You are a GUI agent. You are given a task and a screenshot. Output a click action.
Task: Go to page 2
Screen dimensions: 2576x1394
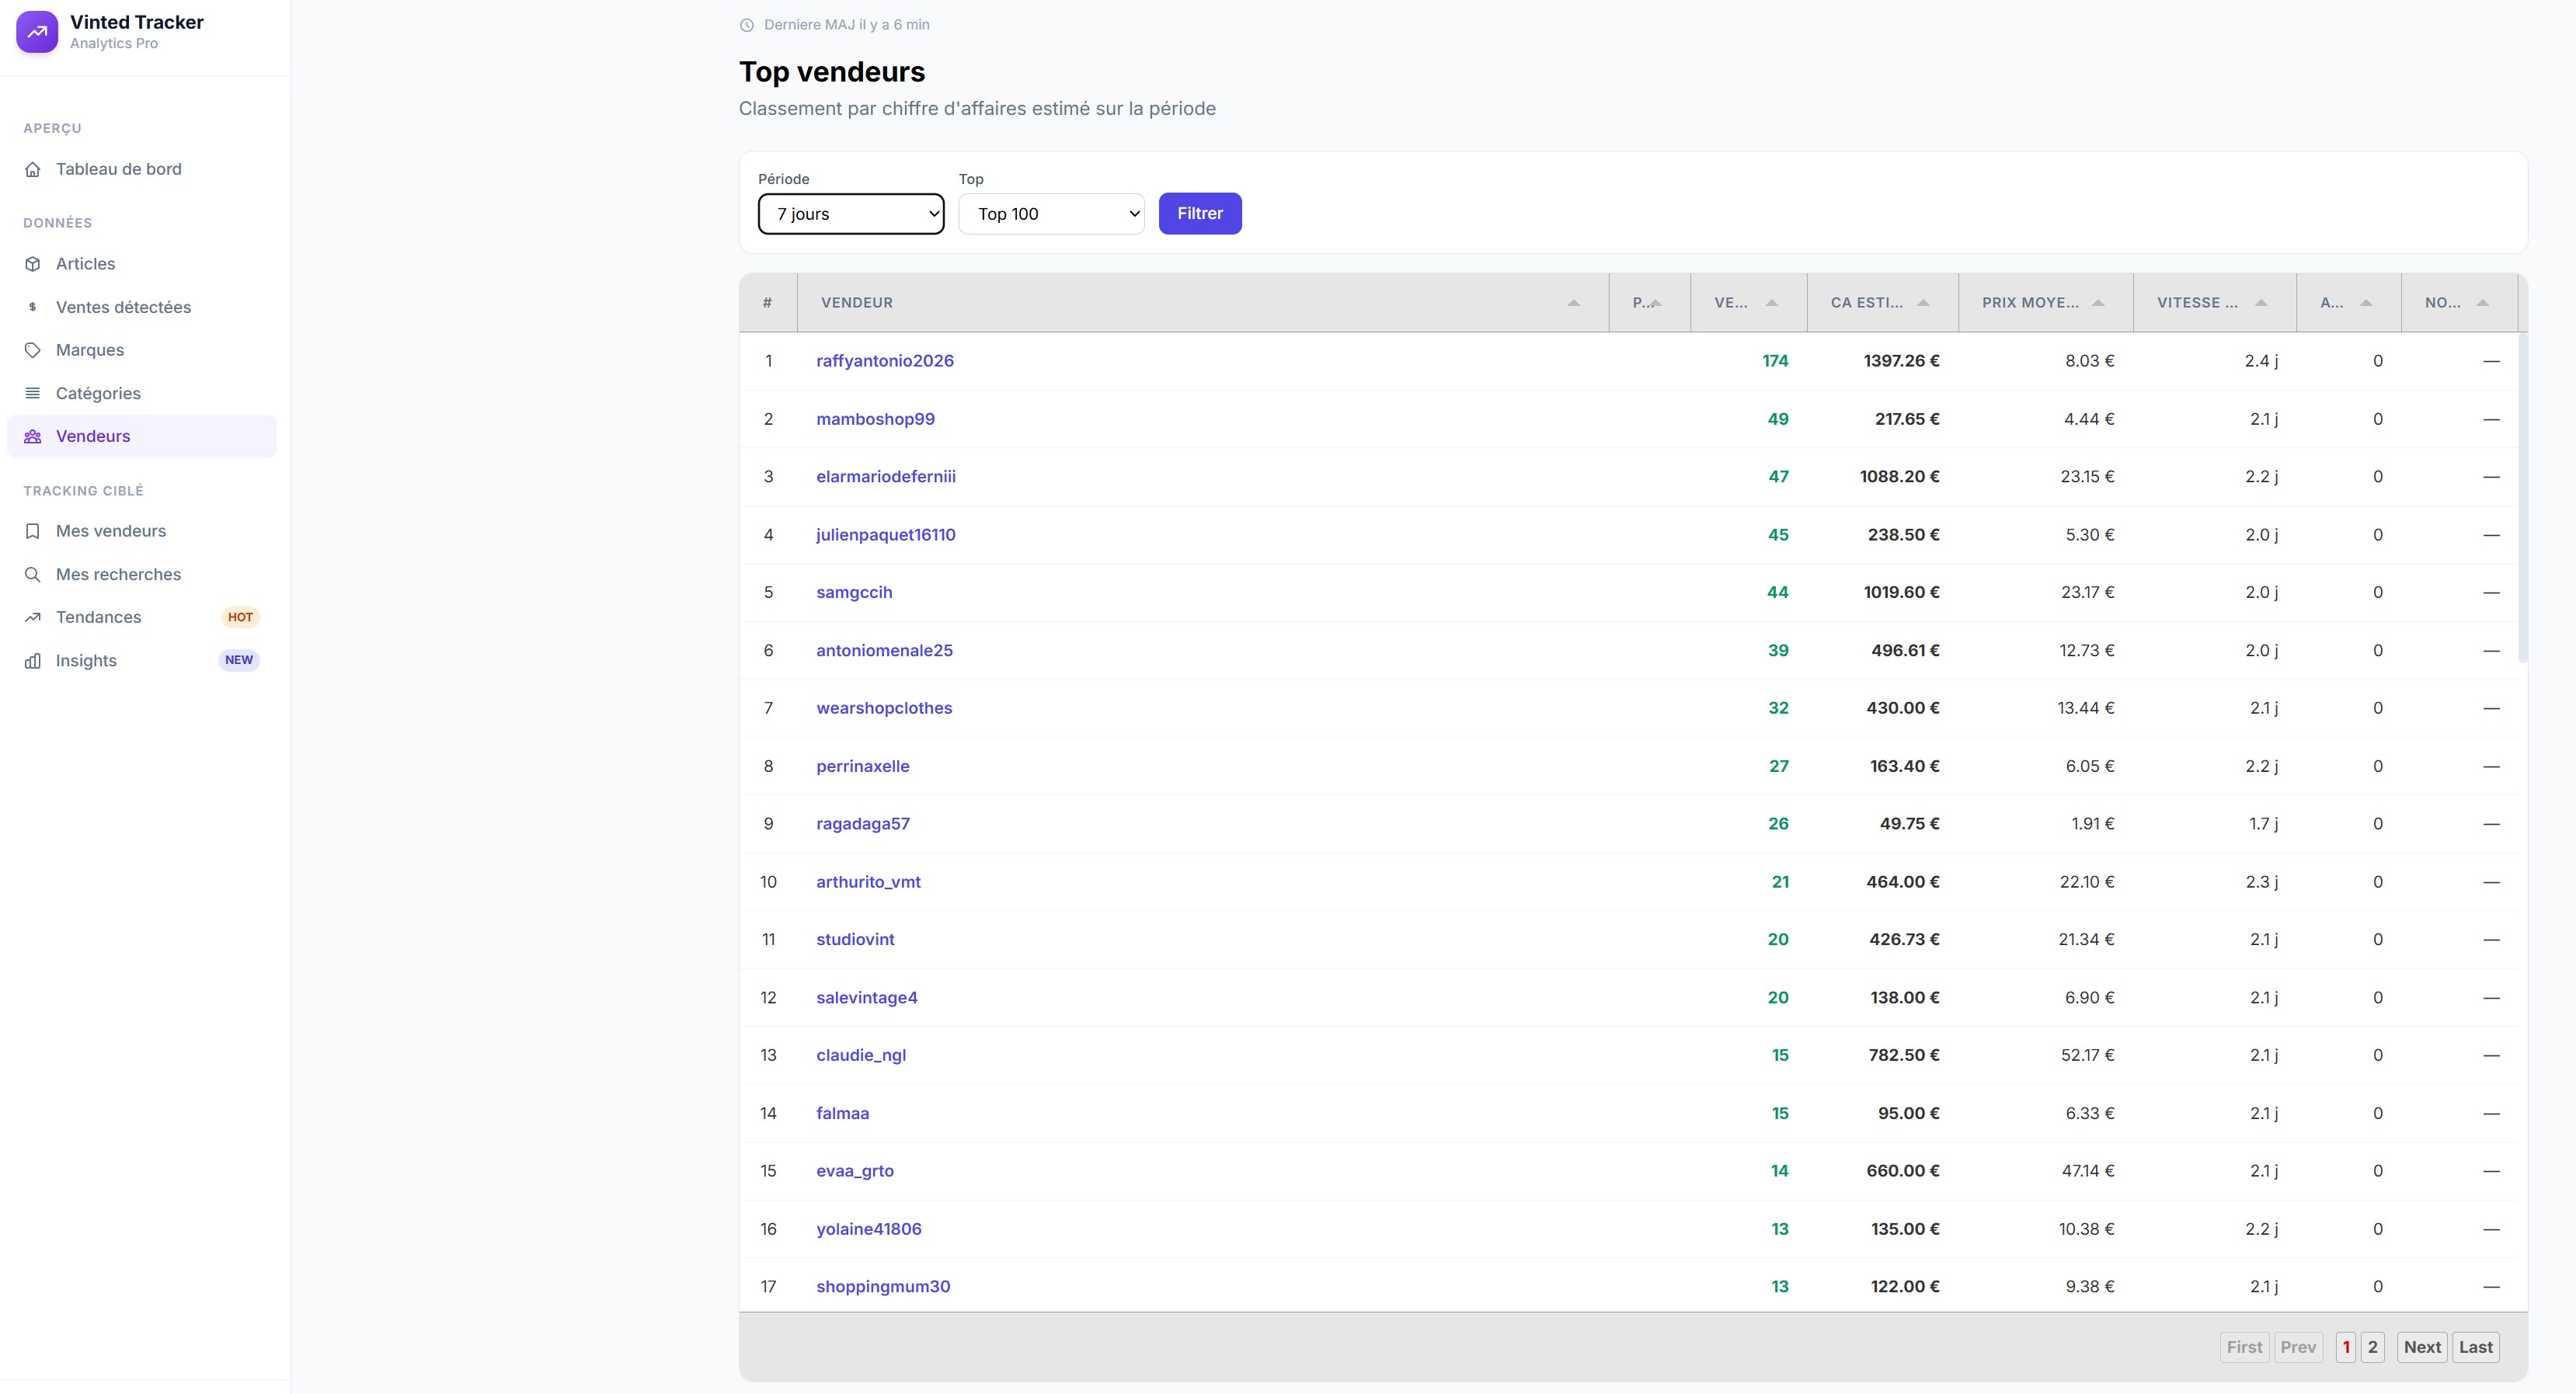click(x=2372, y=1347)
